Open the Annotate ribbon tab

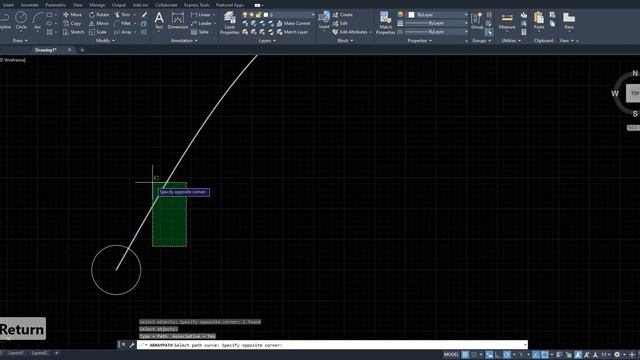point(29,5)
